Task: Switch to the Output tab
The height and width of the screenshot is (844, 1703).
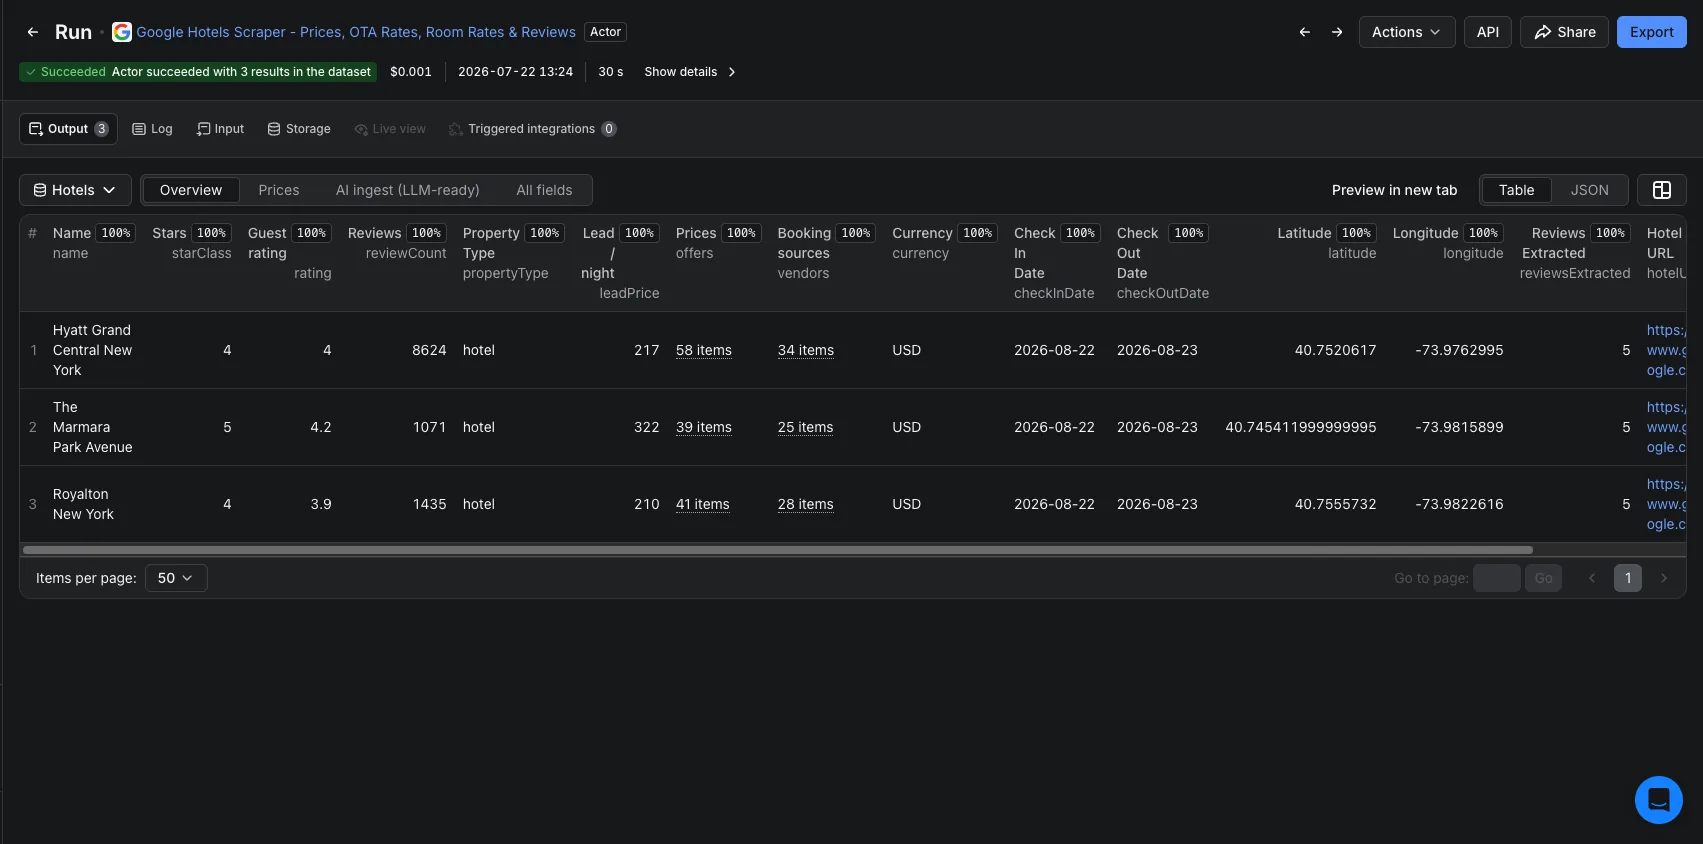Action: [68, 129]
